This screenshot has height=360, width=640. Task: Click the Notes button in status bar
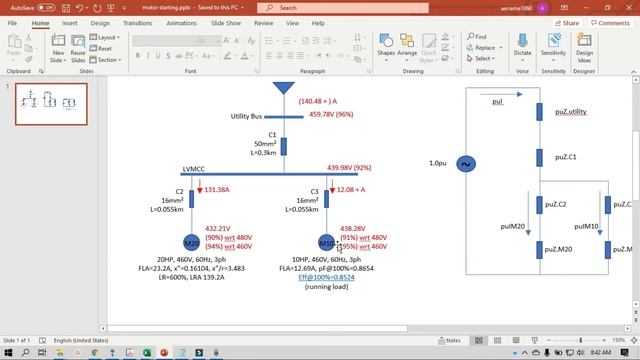click(x=449, y=340)
